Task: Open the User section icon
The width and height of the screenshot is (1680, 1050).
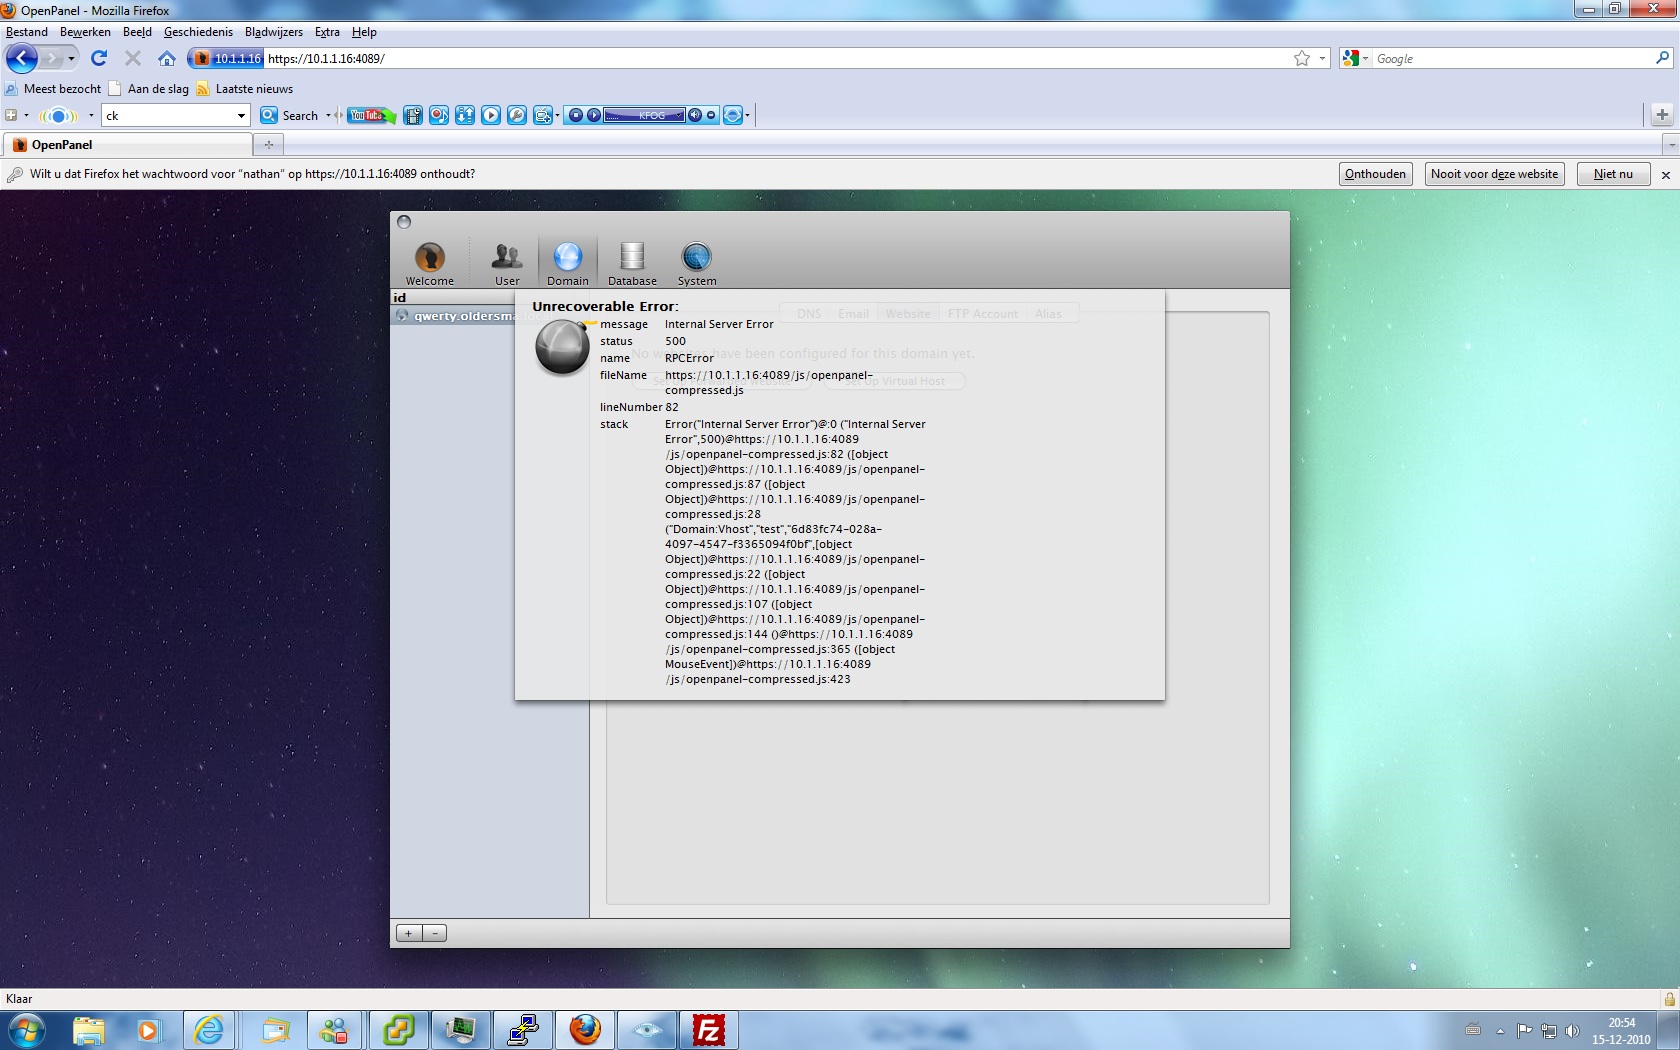Action: coord(507,257)
